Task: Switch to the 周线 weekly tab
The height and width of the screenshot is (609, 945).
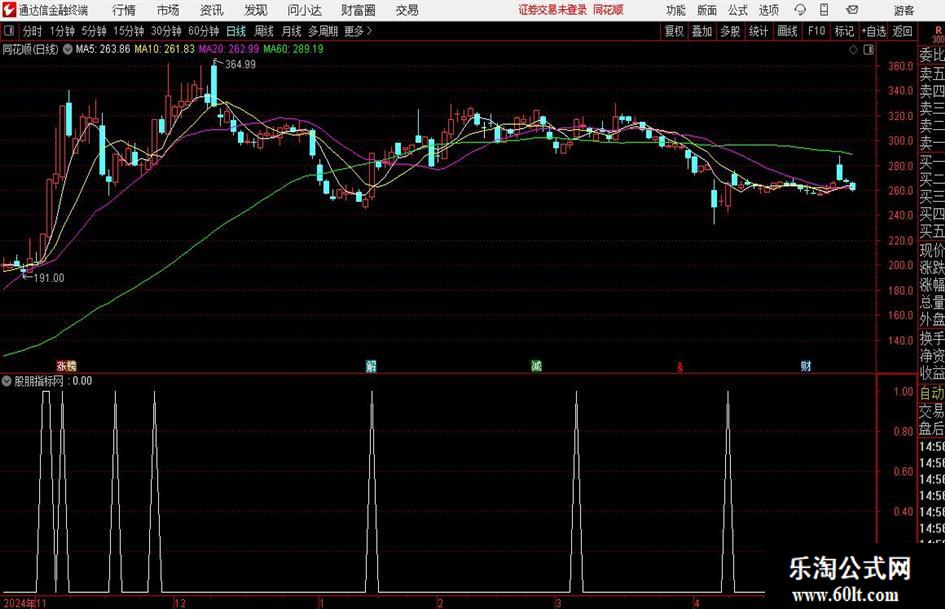Action: pyautogui.click(x=263, y=31)
